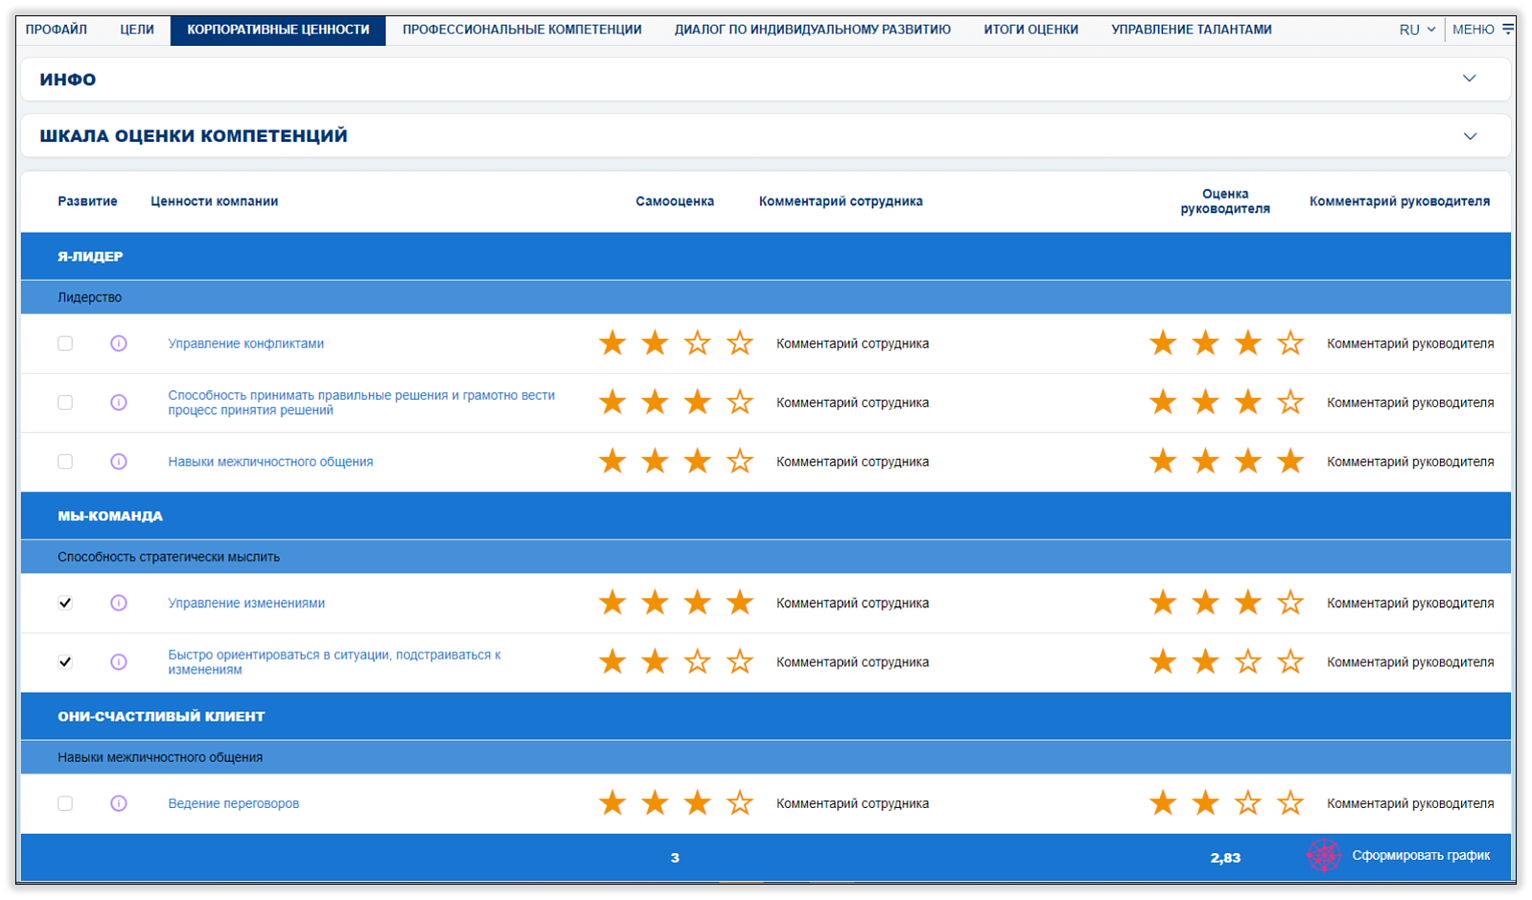Viewport: 1532px width, 900px height.
Task: Open the Управление конфликтами link
Action: [246, 343]
